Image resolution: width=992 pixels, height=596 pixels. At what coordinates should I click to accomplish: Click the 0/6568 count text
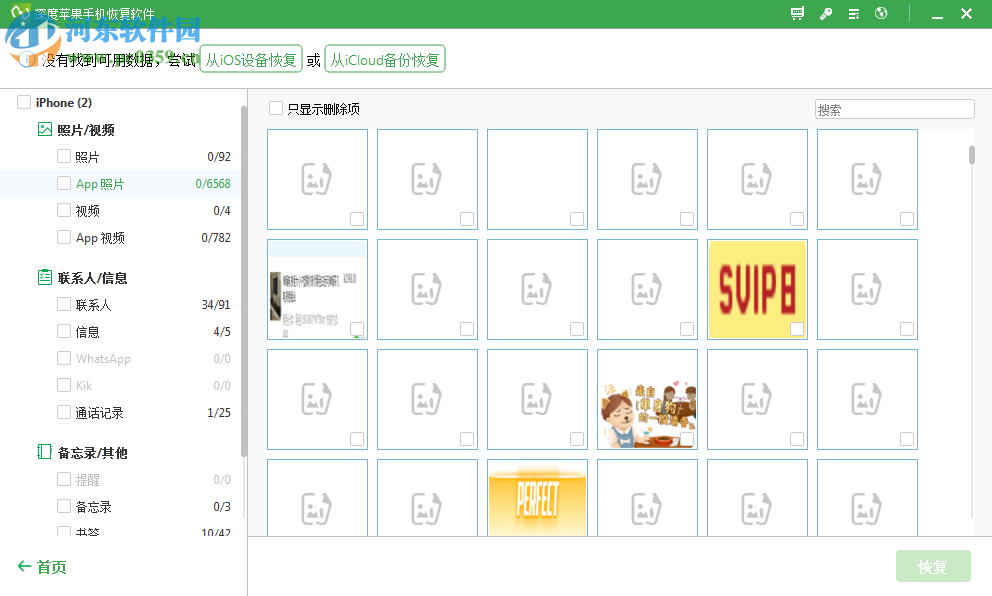[x=213, y=183]
